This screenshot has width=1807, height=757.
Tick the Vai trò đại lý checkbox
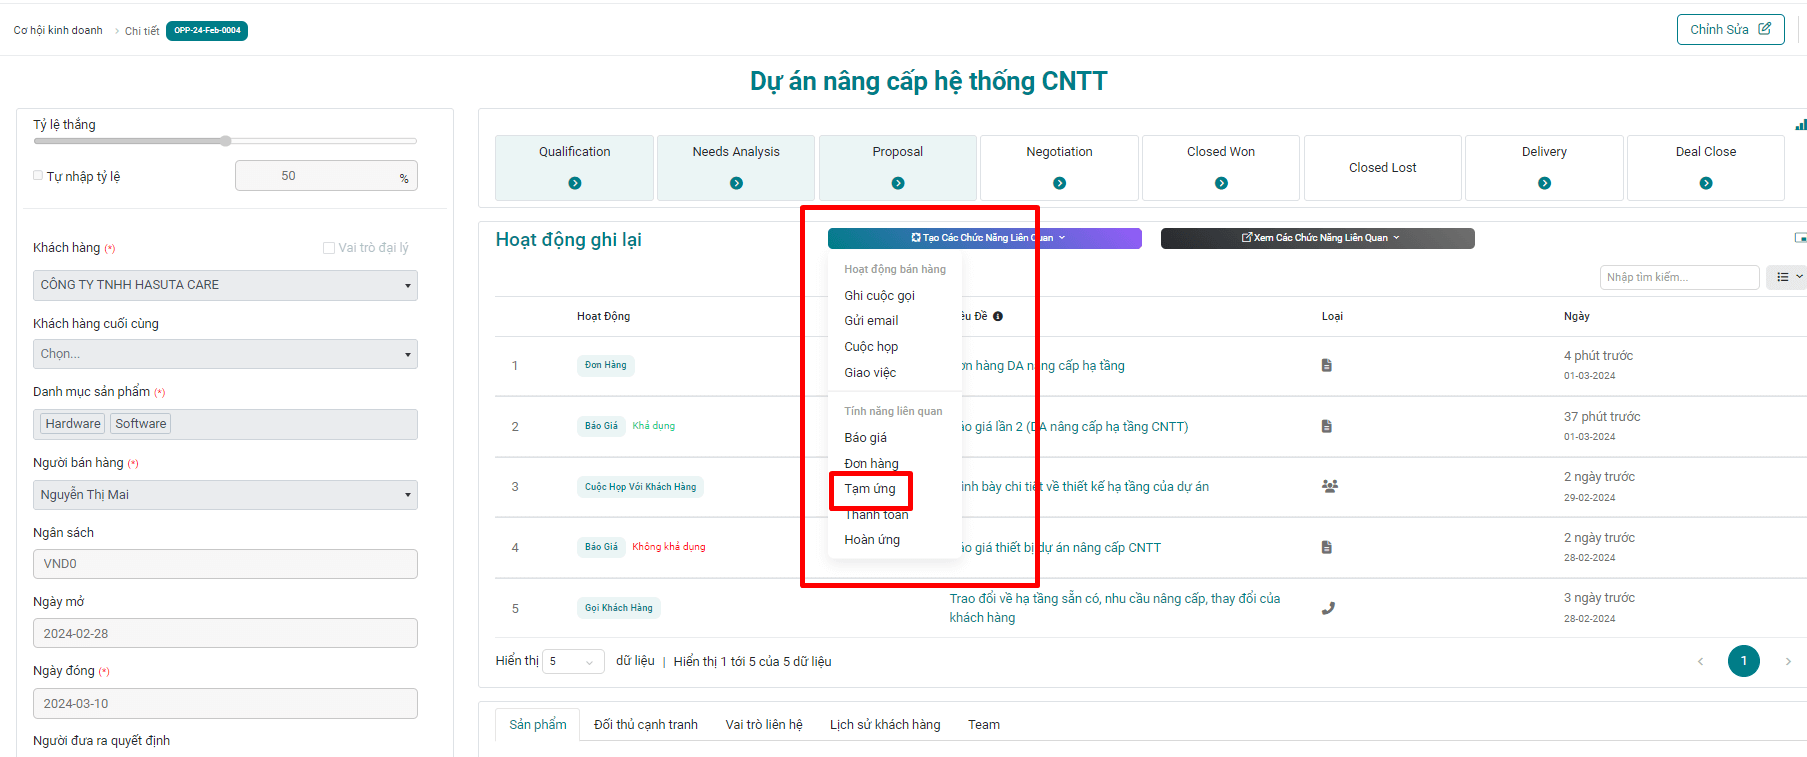(328, 248)
